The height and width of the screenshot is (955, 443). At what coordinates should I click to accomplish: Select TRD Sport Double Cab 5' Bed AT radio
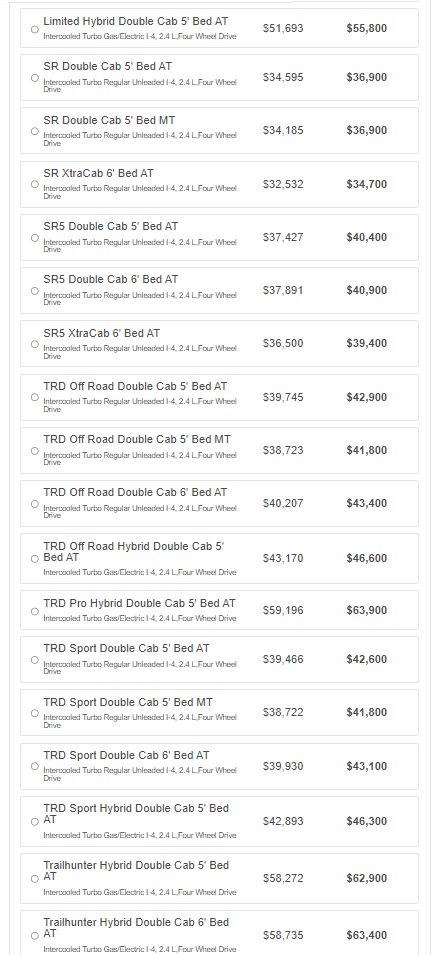point(35,660)
